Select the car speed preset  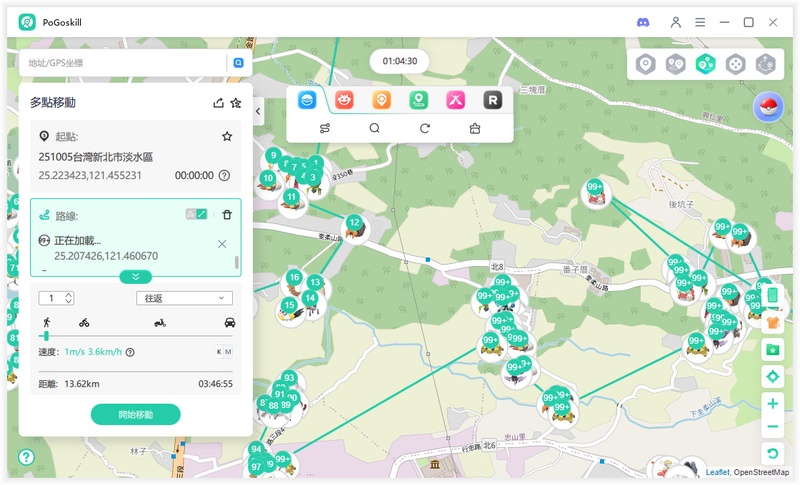tap(230, 323)
